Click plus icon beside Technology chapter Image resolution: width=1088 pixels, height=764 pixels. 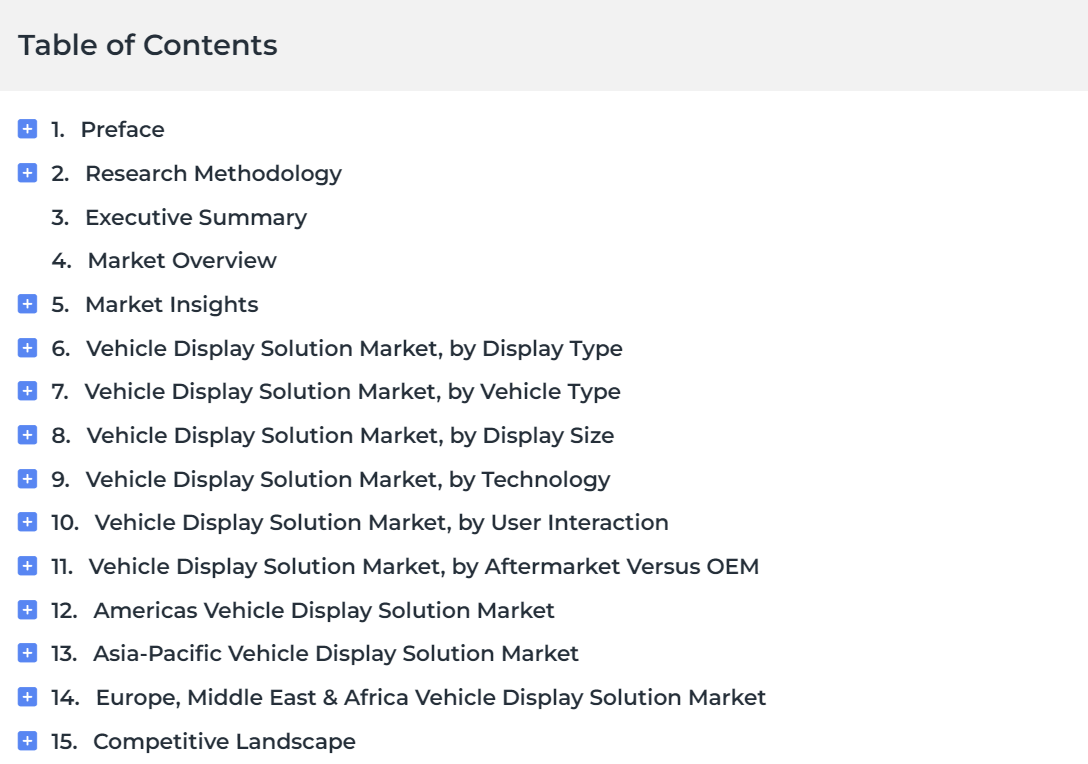click(27, 479)
